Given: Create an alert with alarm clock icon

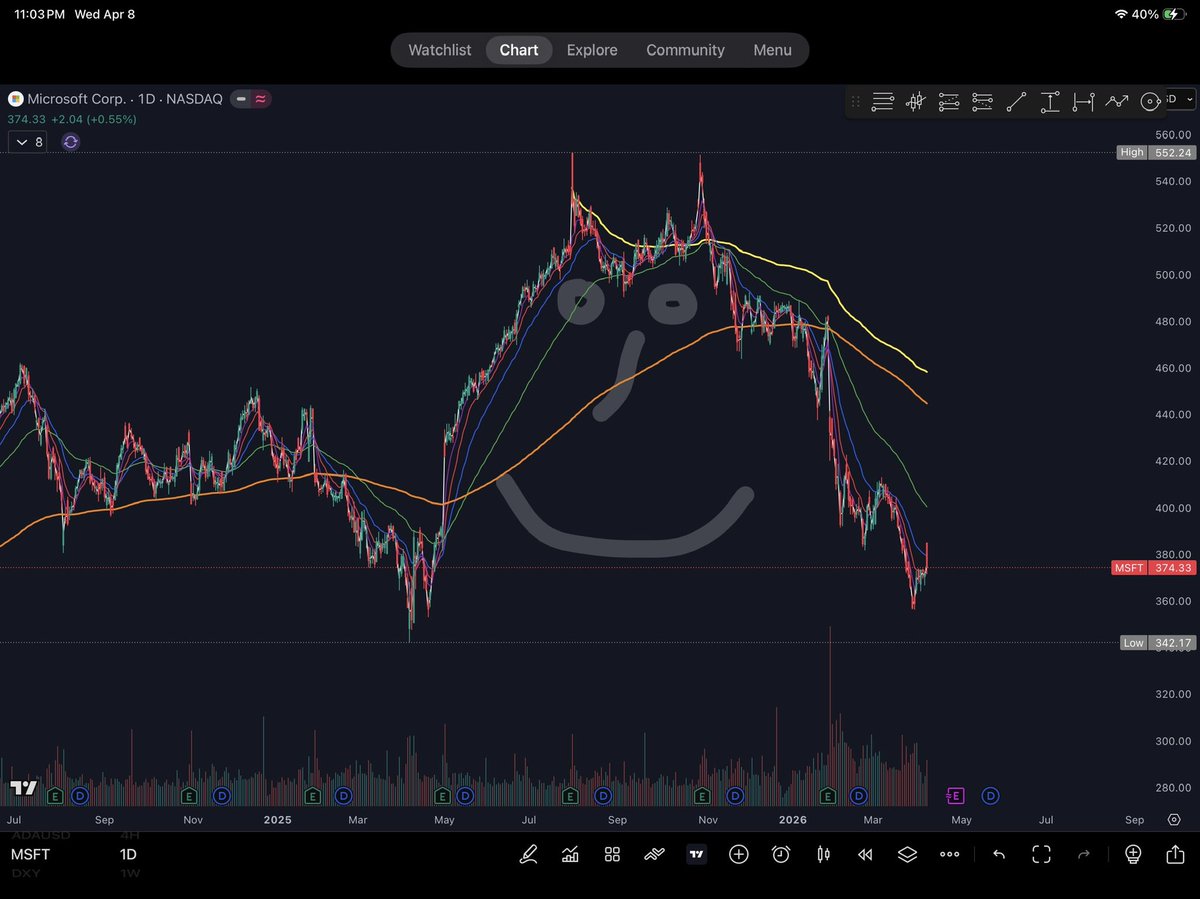Looking at the screenshot, I should coord(781,854).
